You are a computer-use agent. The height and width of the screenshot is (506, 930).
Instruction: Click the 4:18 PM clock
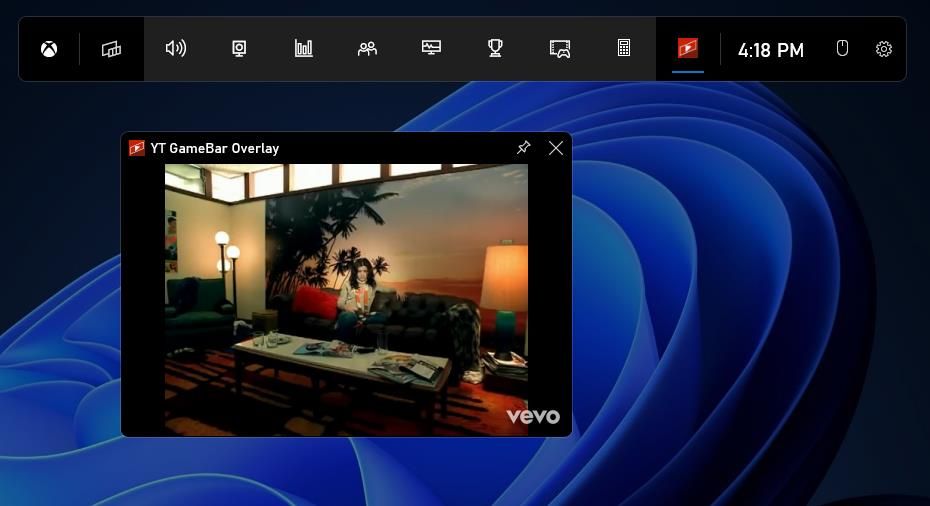(x=770, y=50)
